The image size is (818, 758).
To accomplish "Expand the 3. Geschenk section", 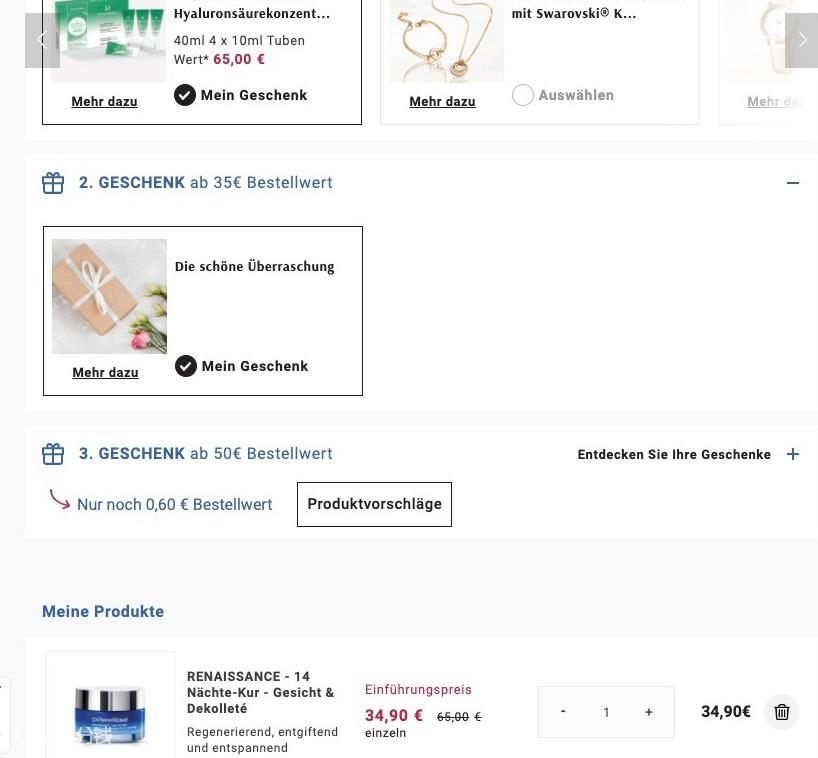I will [793, 454].
